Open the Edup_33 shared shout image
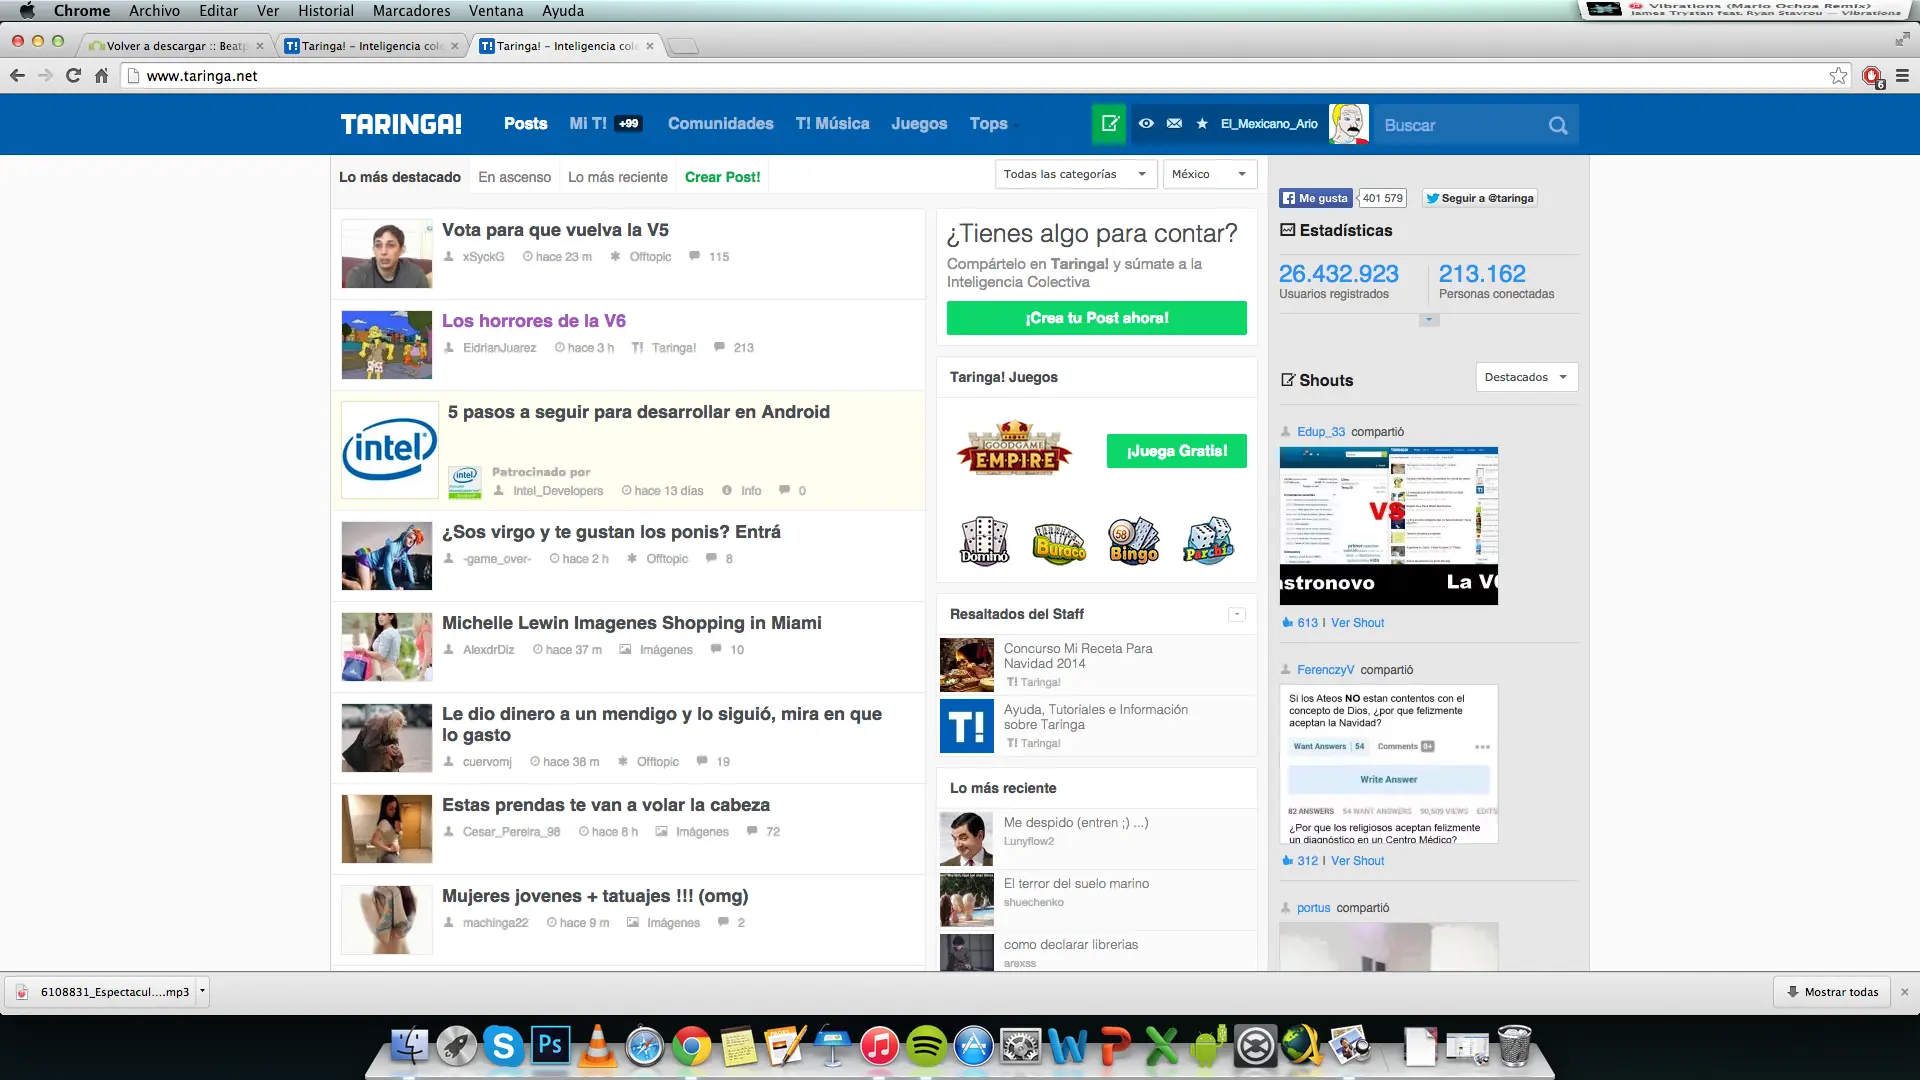This screenshot has width=1920, height=1080. point(1389,526)
